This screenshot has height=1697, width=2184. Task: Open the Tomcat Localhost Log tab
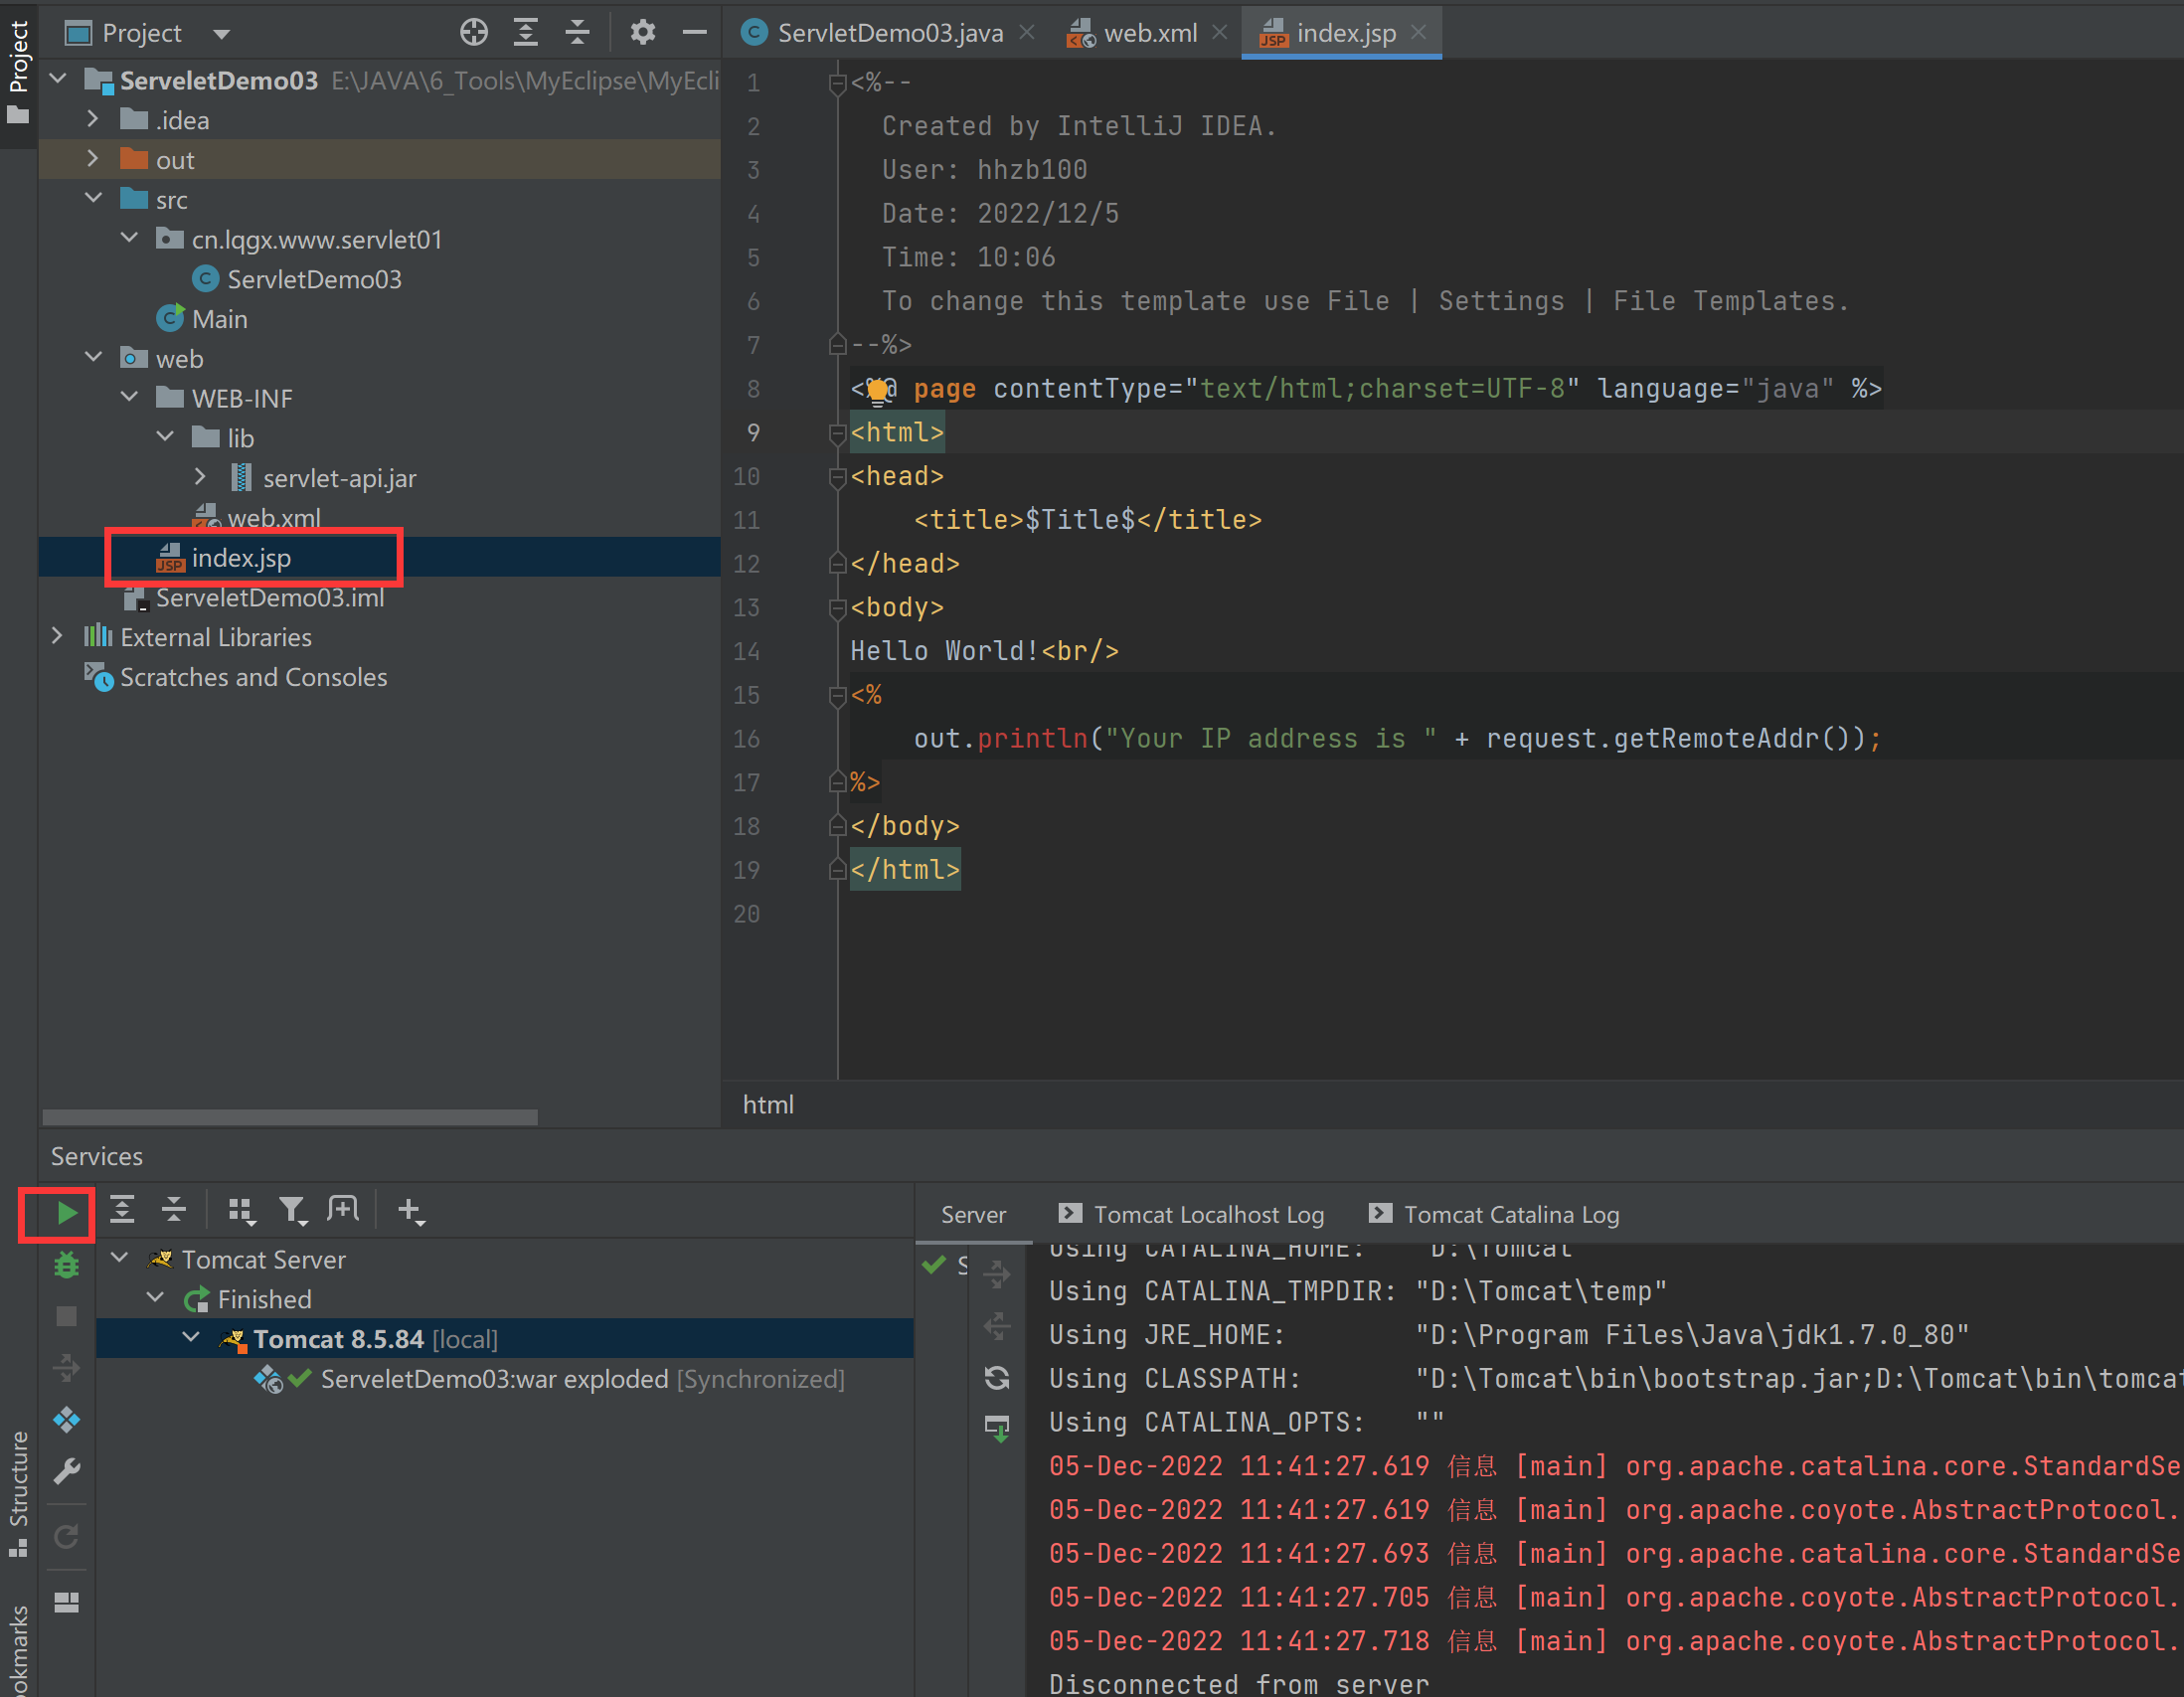point(1191,1214)
